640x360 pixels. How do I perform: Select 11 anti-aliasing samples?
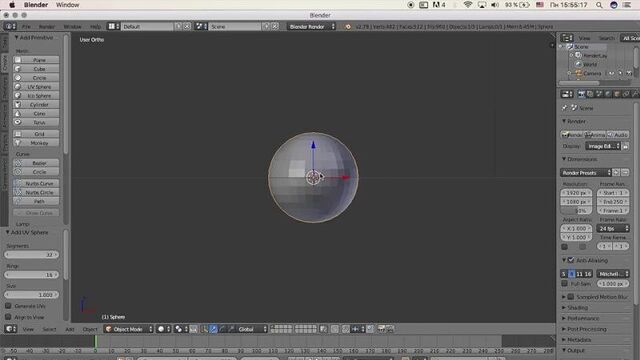point(580,274)
